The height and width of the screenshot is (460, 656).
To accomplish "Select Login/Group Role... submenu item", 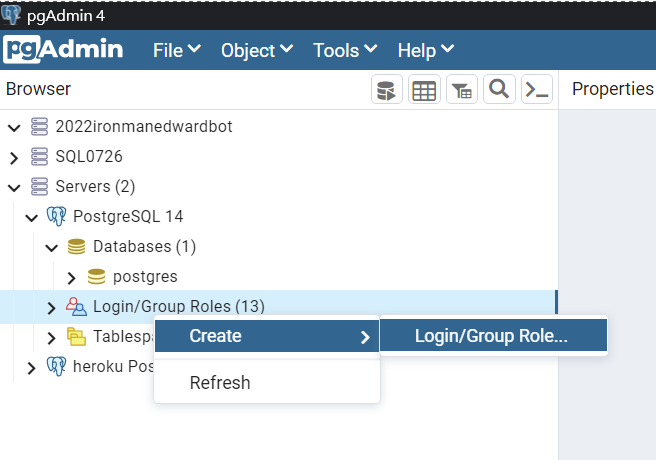I will [x=494, y=335].
